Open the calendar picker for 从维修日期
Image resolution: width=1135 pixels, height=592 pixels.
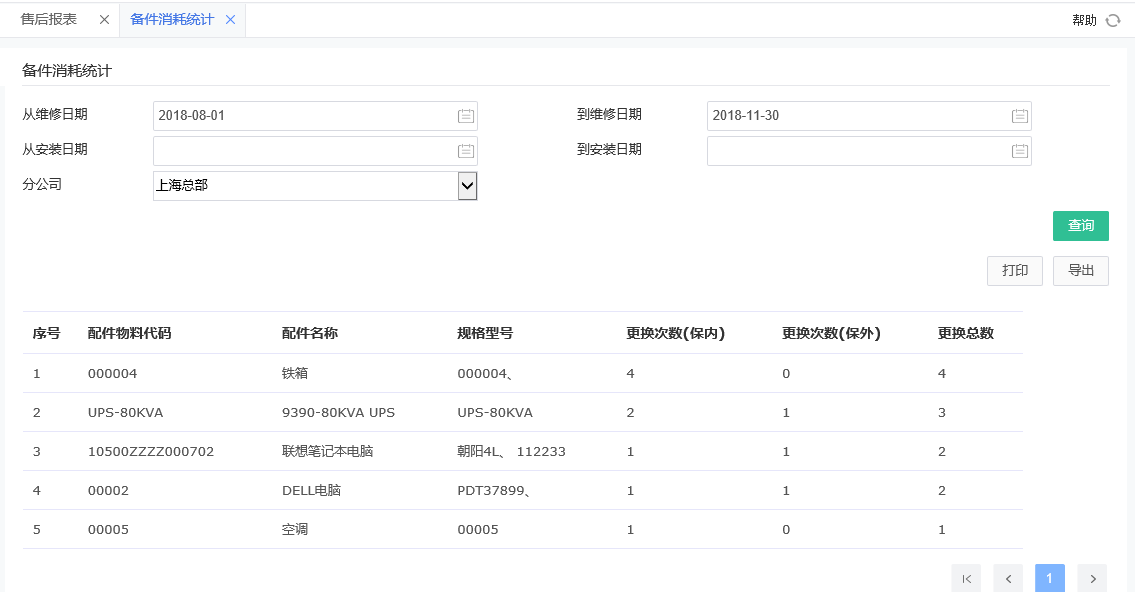[x=464, y=115]
